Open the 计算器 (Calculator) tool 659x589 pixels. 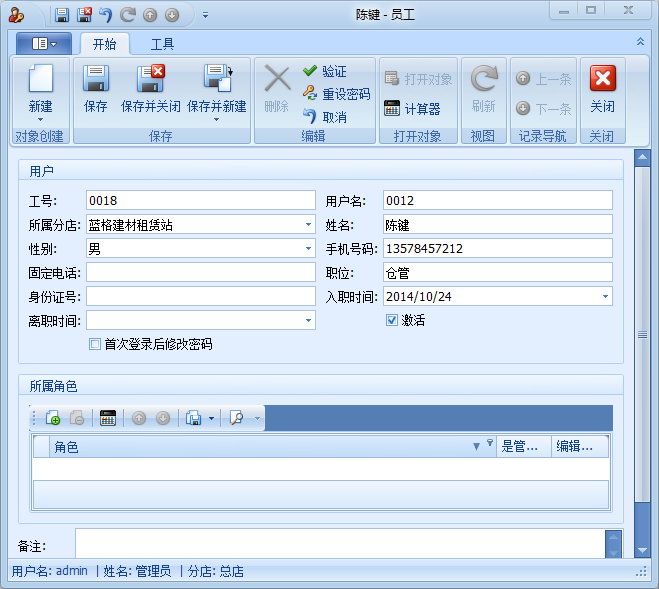[393, 109]
